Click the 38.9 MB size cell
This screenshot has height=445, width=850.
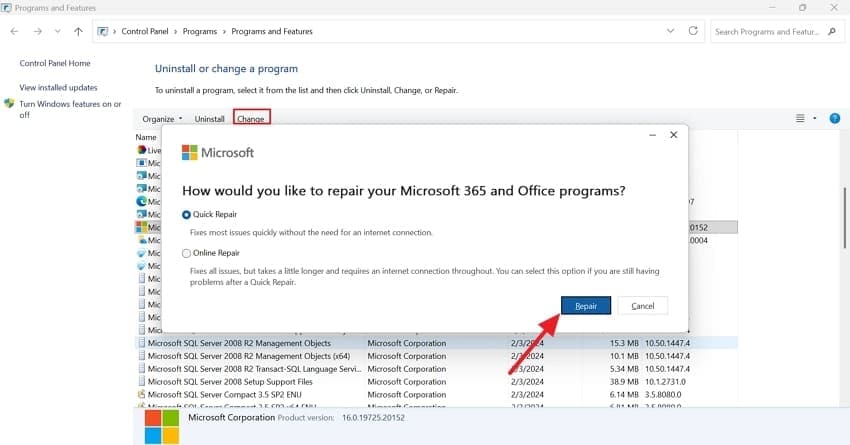[624, 382]
